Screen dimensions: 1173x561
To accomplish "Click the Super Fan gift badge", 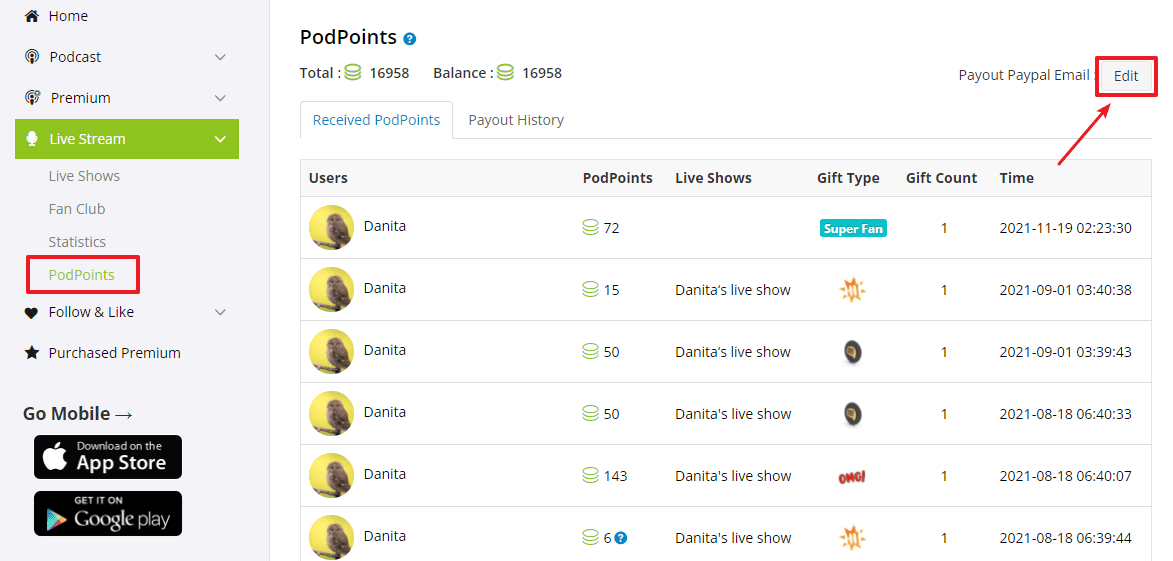I will click(x=853, y=228).
